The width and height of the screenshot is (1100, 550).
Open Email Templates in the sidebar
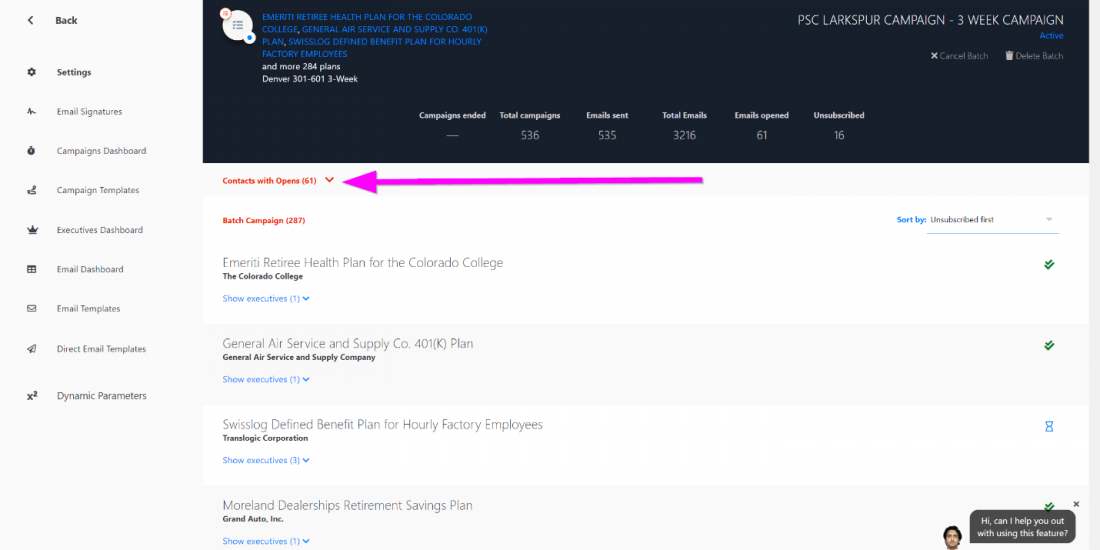coord(88,309)
